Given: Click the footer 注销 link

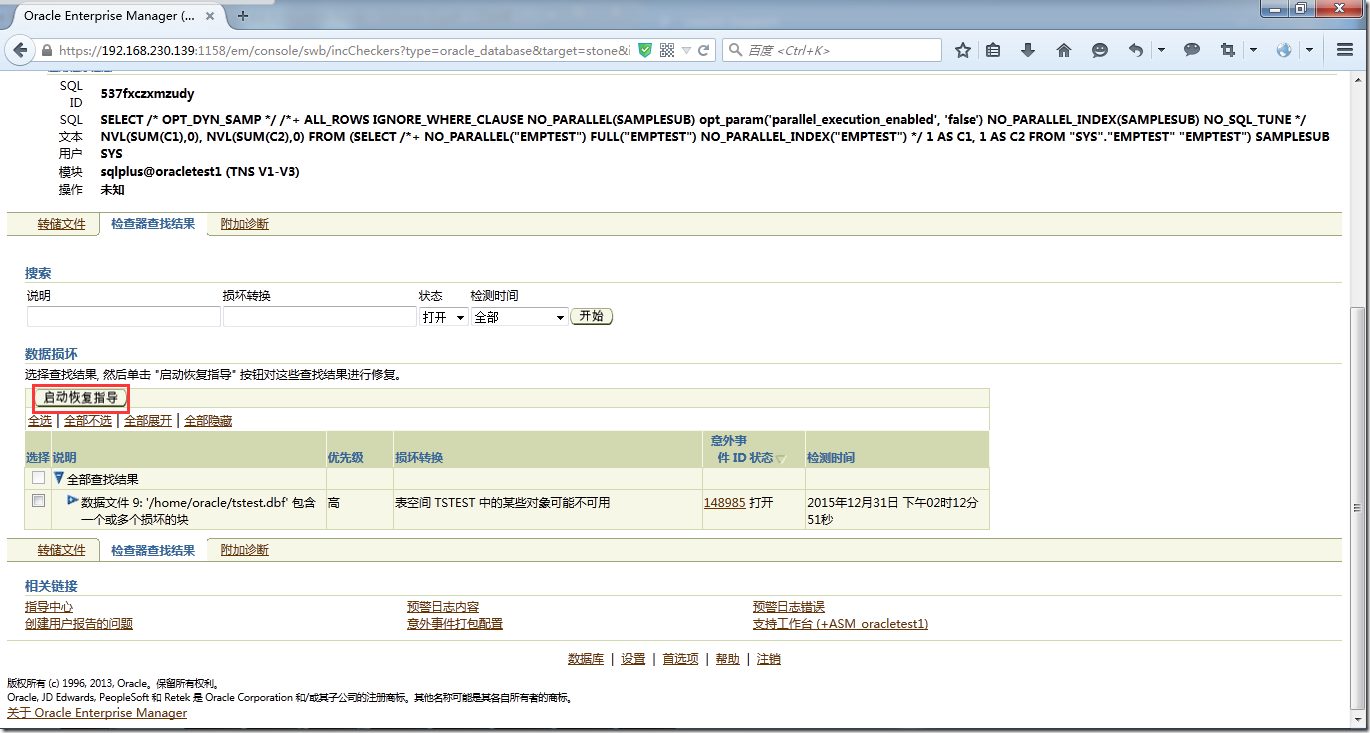Looking at the screenshot, I should point(769,659).
